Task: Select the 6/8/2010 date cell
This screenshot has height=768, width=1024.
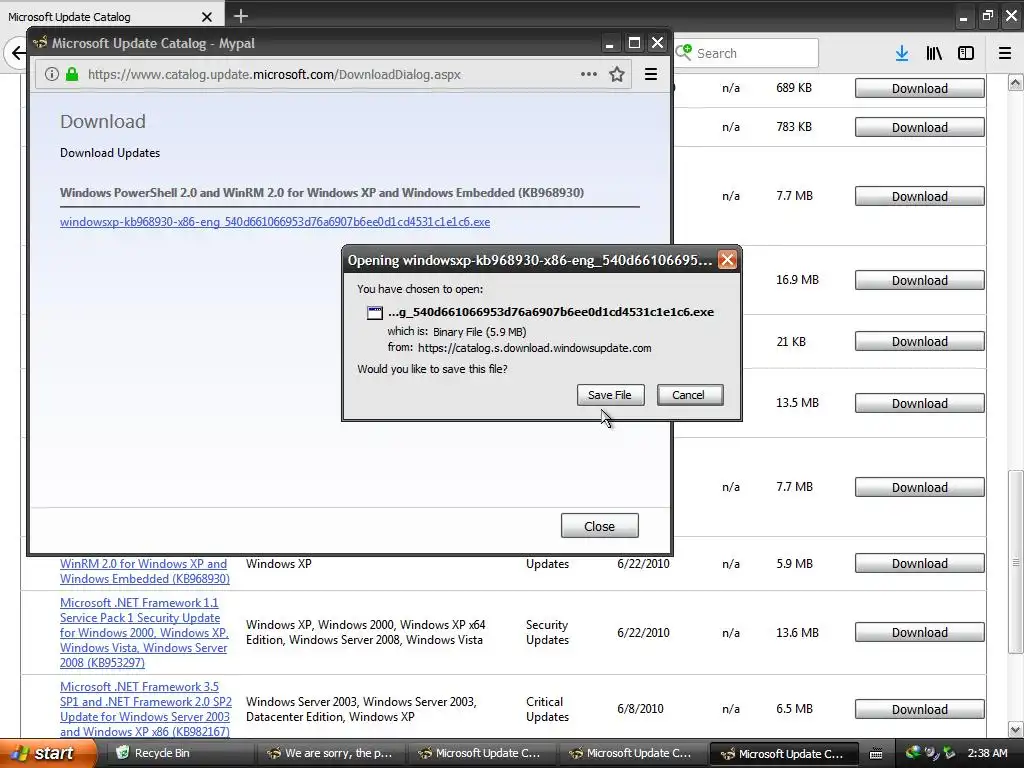Action: [640, 709]
